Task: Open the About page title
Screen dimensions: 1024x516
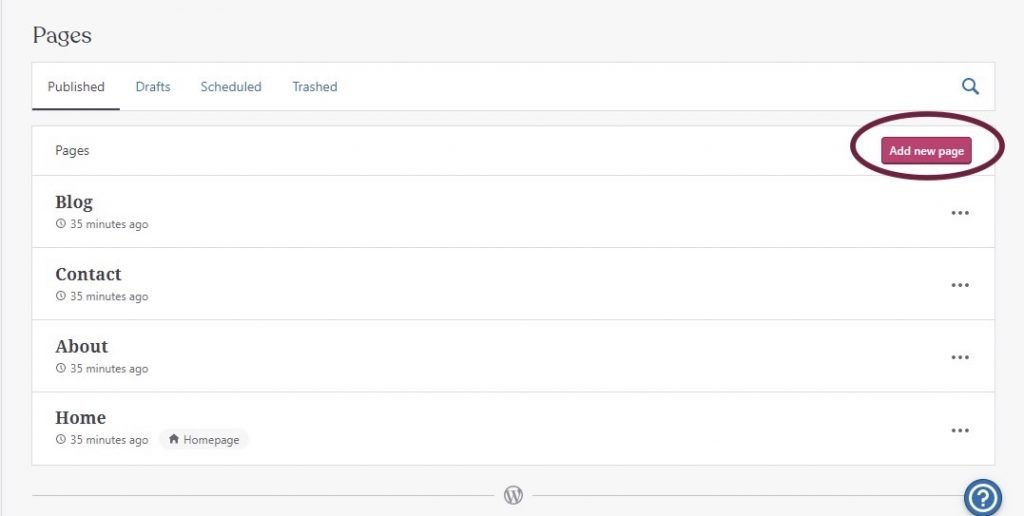Action: 82,346
